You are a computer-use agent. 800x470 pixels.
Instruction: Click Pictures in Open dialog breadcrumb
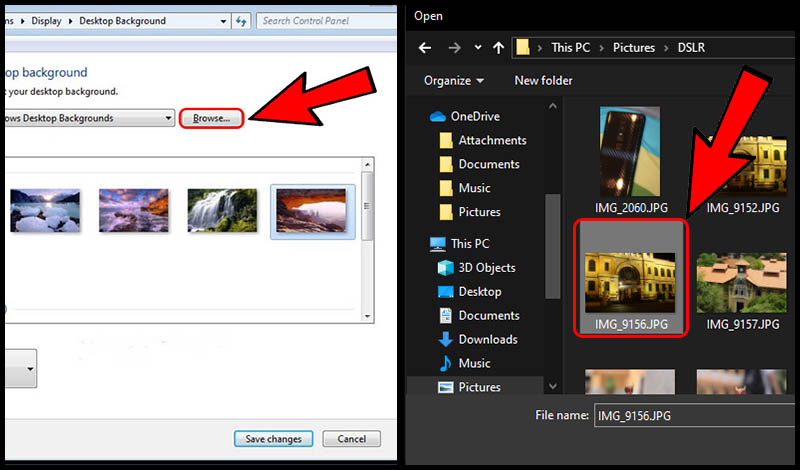634,47
